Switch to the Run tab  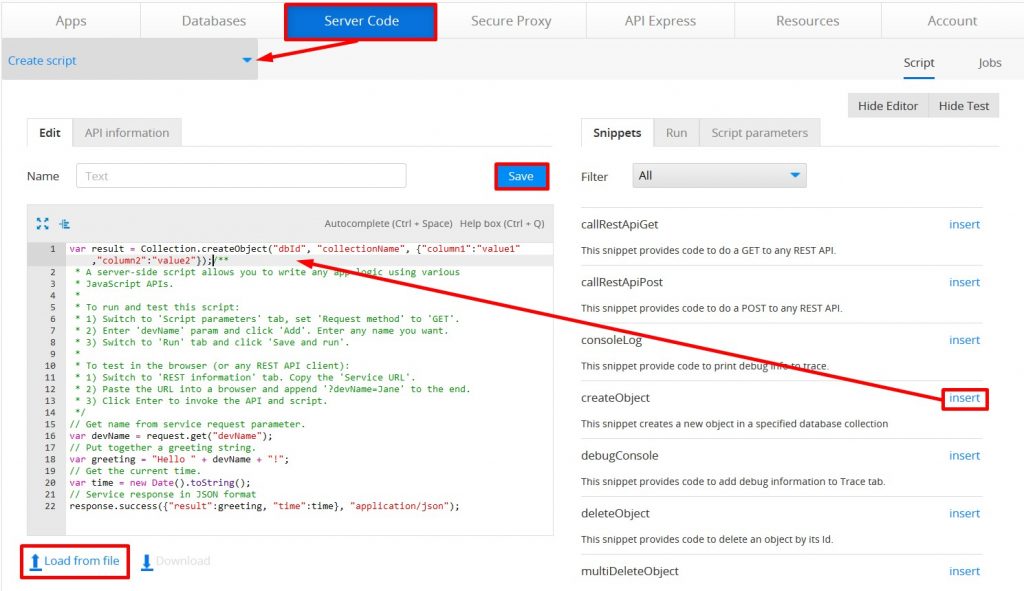click(677, 133)
